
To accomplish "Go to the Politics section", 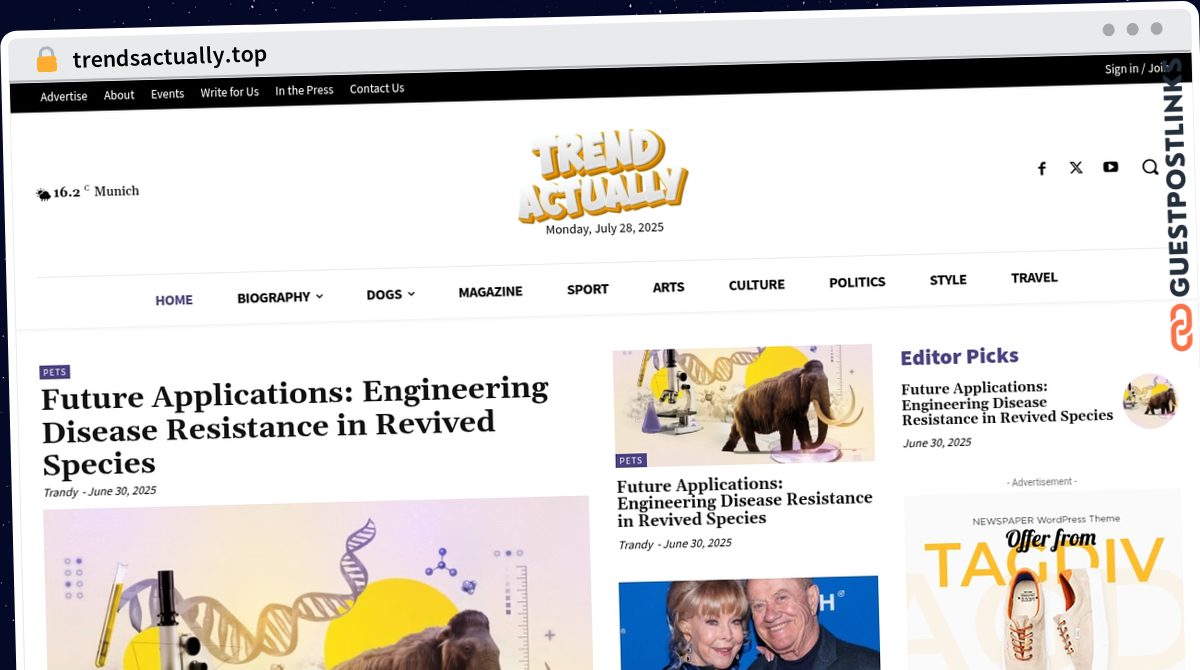I will point(857,282).
